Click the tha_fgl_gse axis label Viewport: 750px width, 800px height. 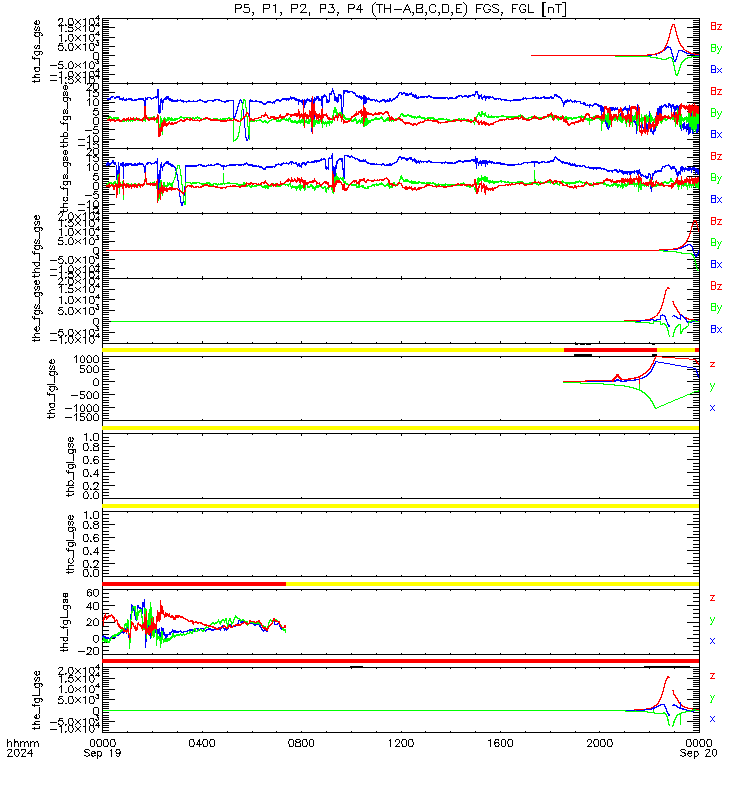52,389
